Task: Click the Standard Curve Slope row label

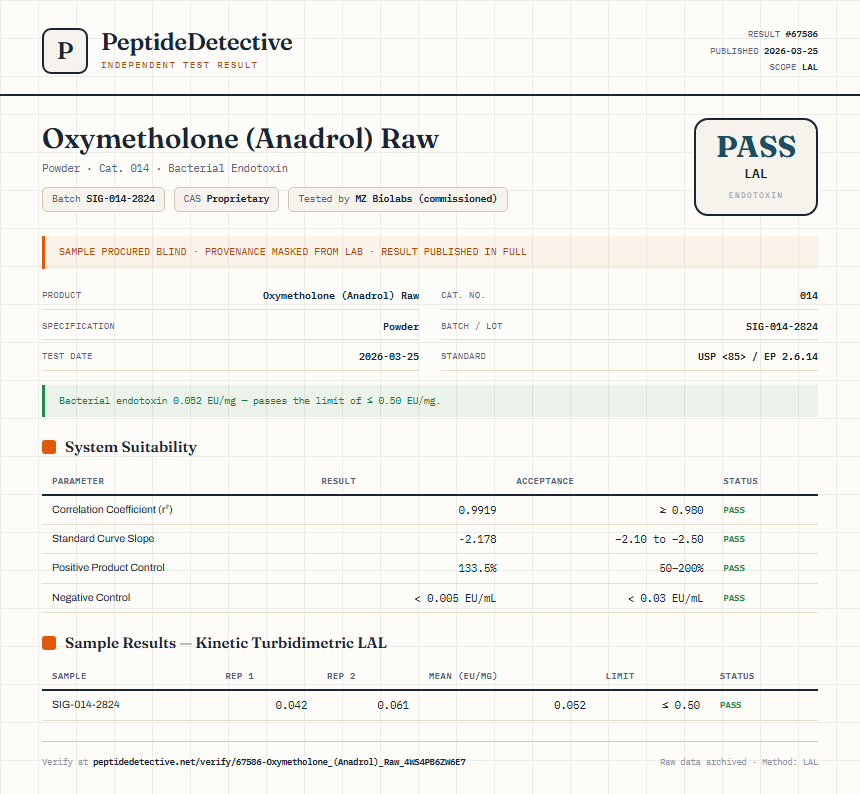Action: (x=103, y=538)
